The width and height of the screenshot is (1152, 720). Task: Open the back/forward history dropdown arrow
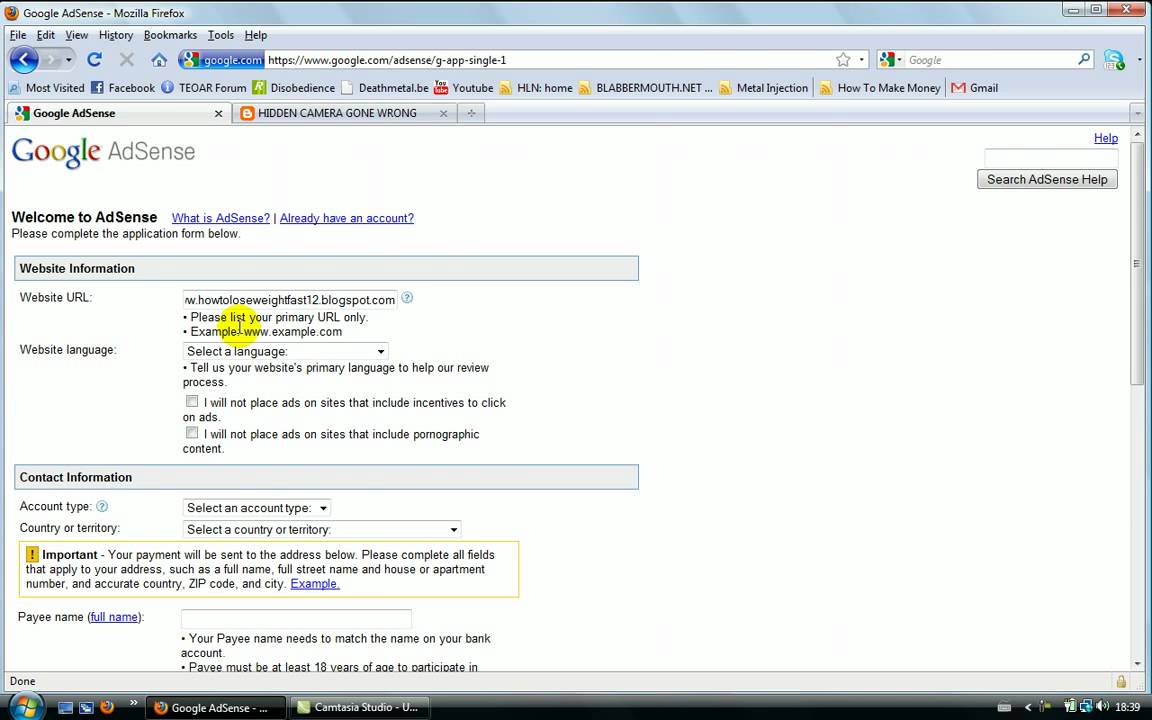click(x=69, y=60)
